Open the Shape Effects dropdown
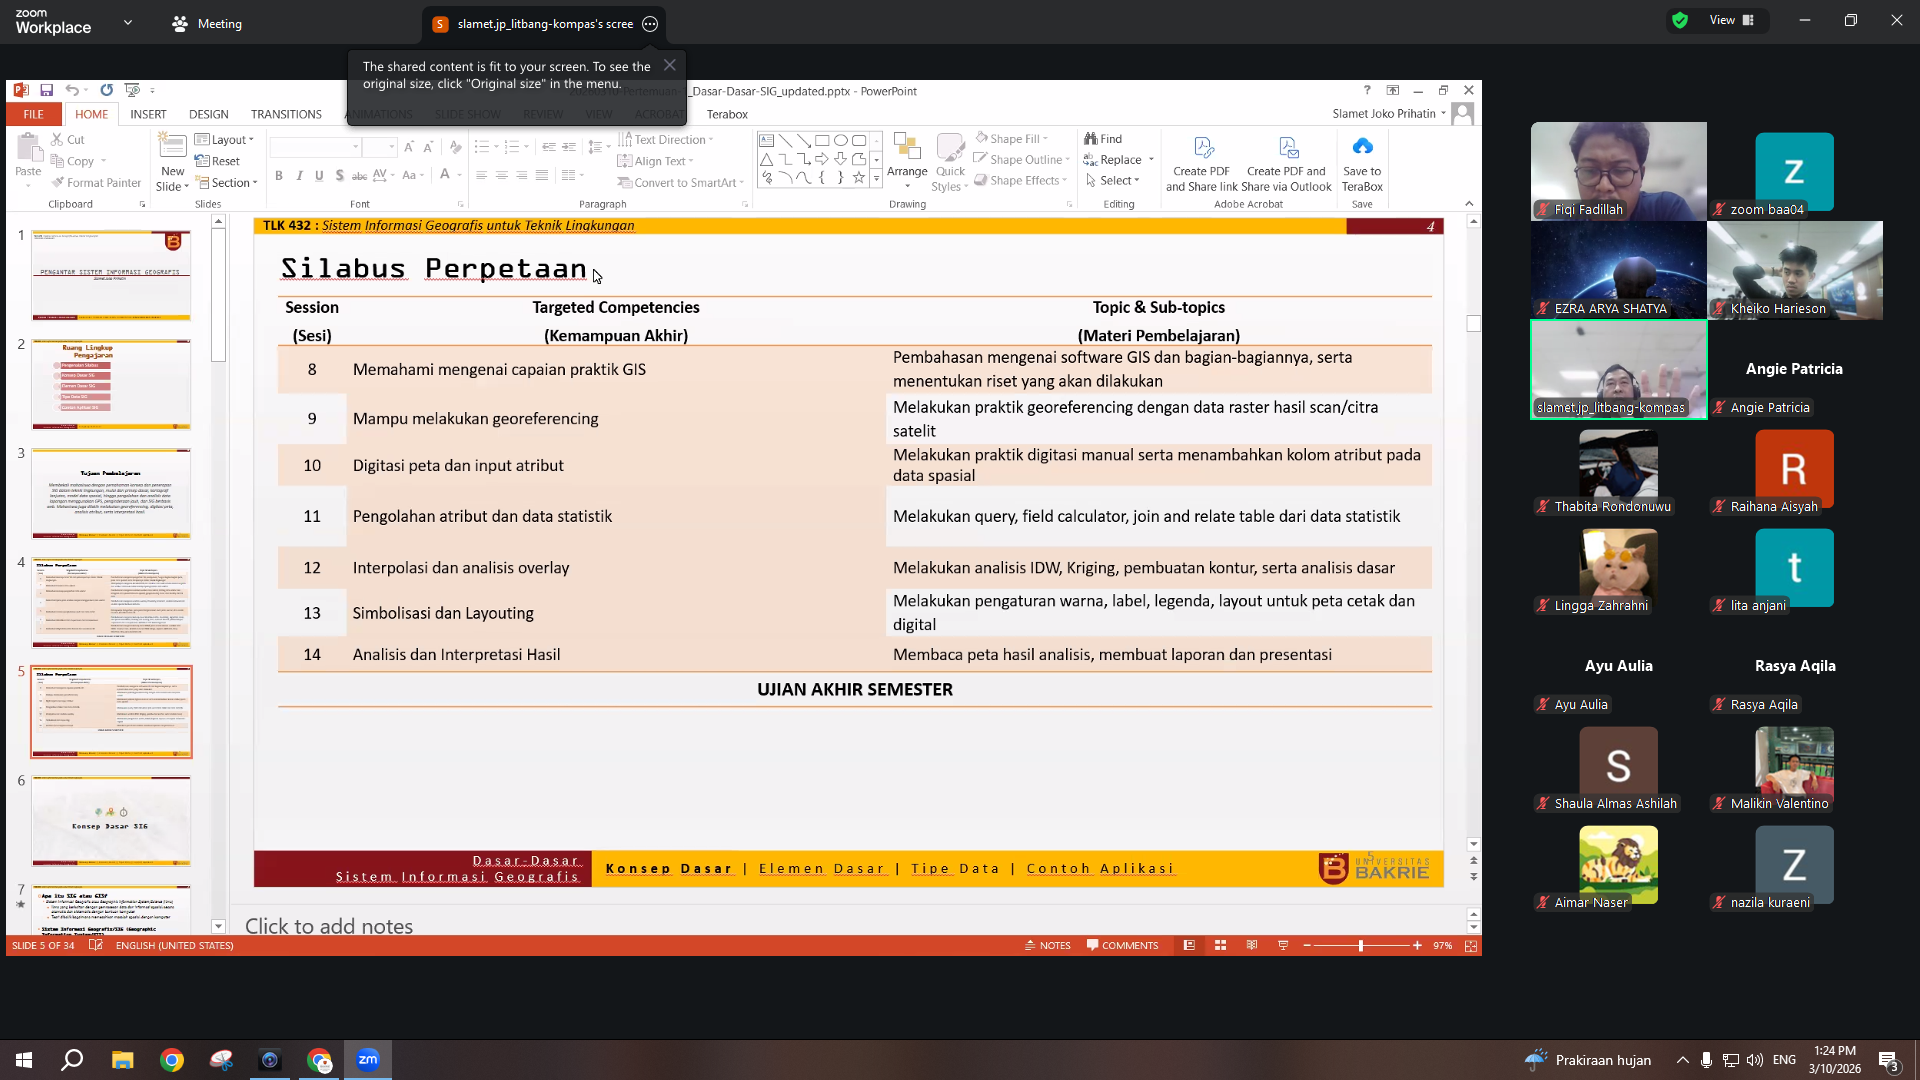This screenshot has height=1080, width=1920. click(x=1020, y=181)
